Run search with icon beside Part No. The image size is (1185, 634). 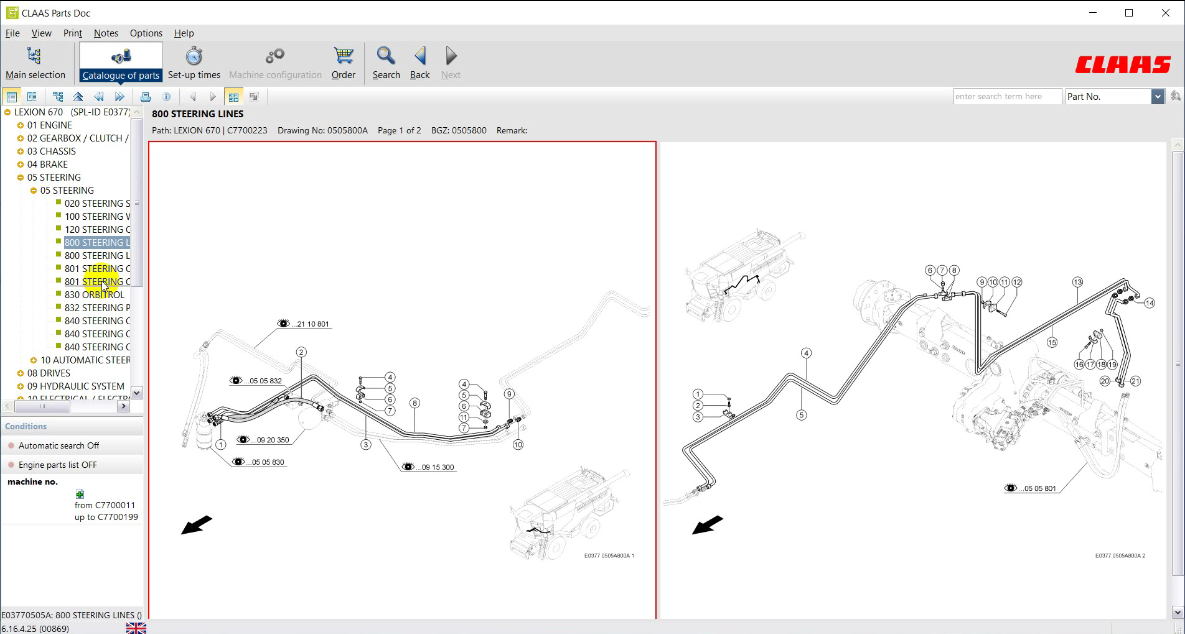[1175, 97]
